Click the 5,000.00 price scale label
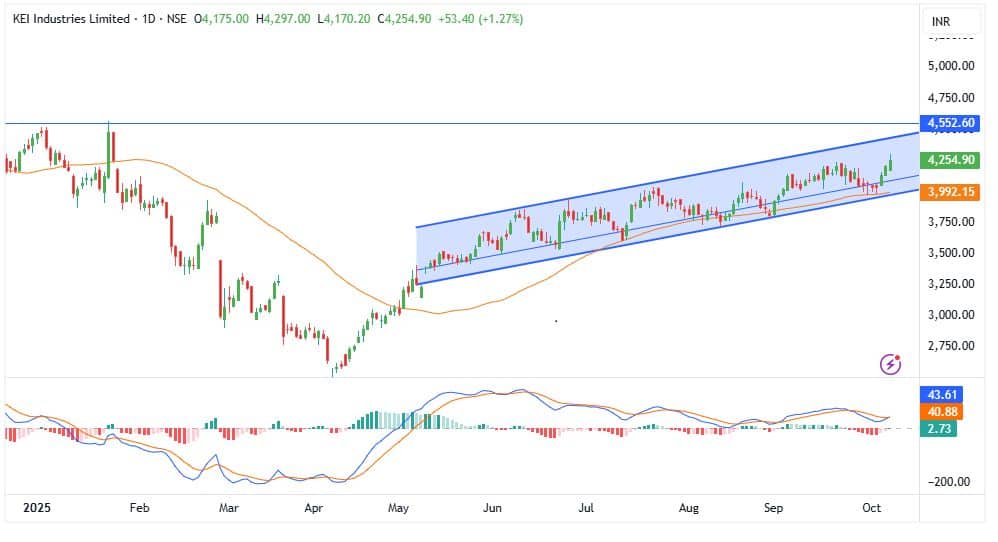 pyautogui.click(x=952, y=66)
